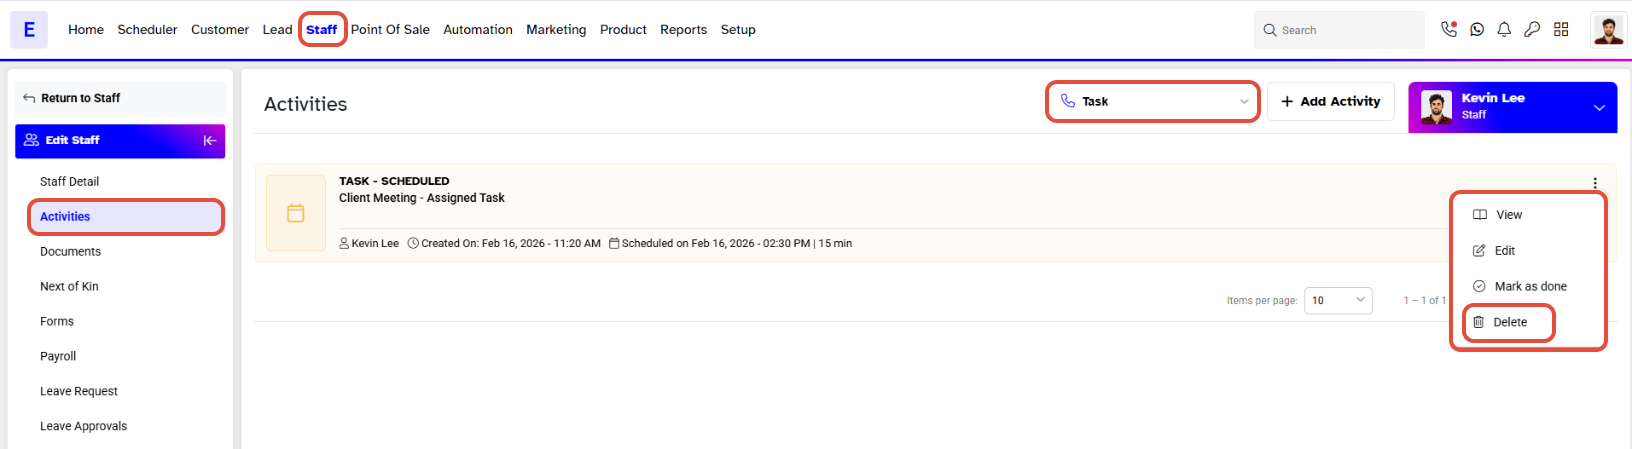Click the Edit Staff header
Image resolution: width=1632 pixels, height=449 pixels.
point(120,141)
